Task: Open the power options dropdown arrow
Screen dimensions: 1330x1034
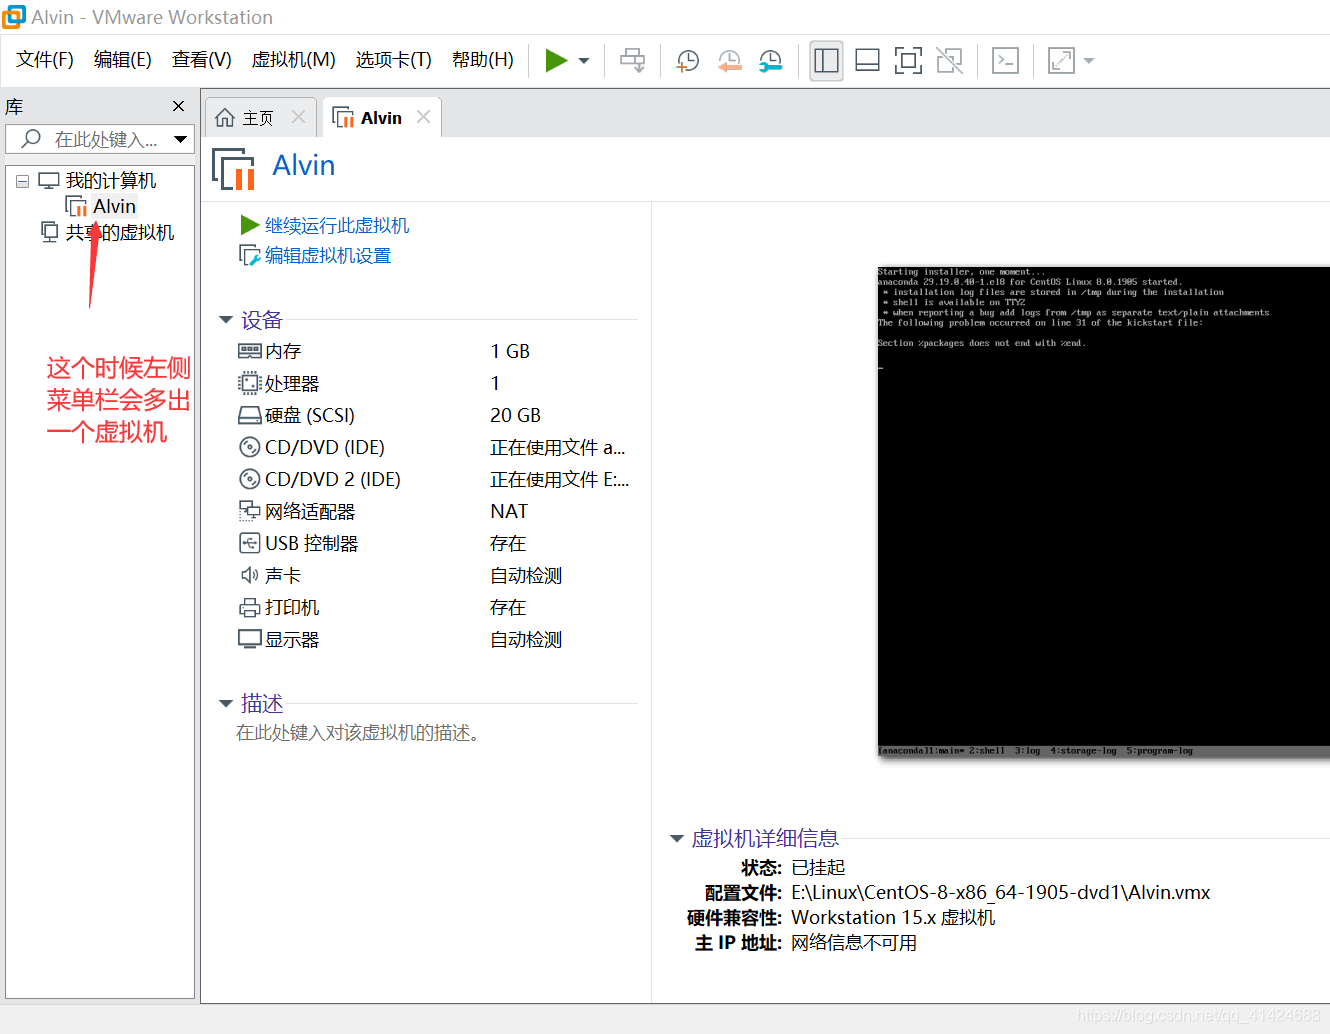Action: (x=584, y=61)
